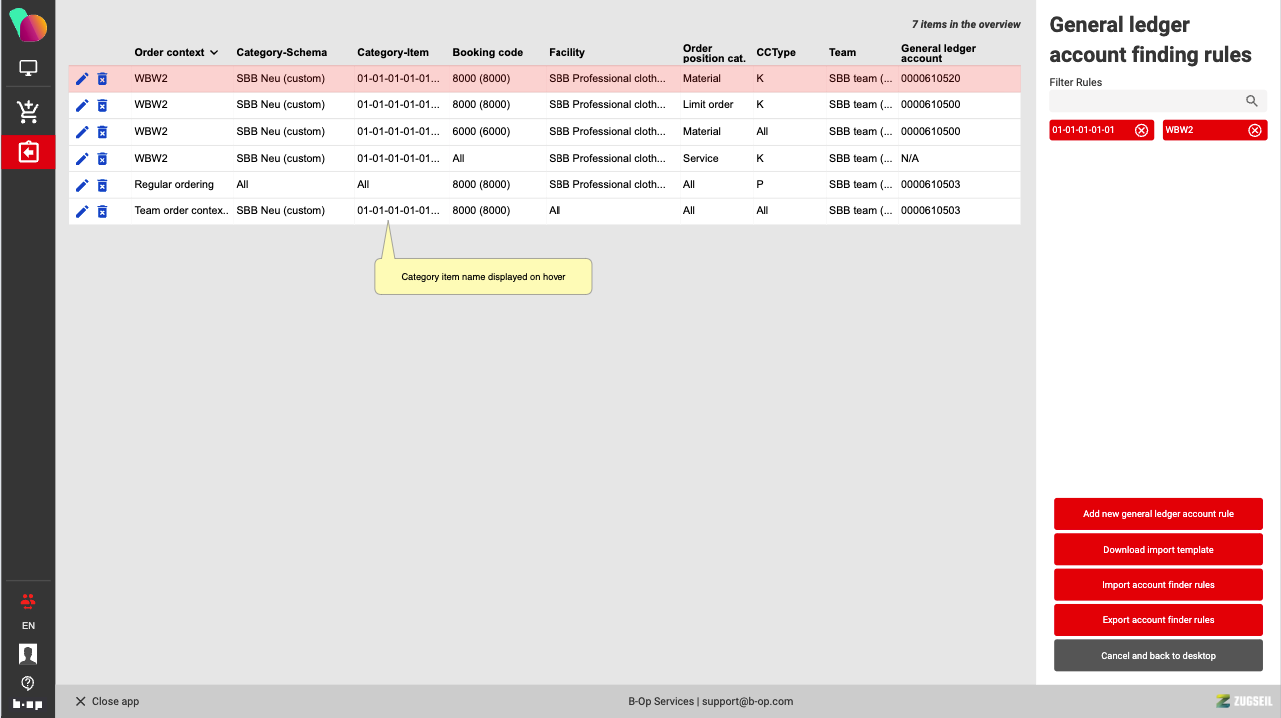Screen dimensions: 1281x718
Task: Click Export account finder rules button
Action: click(1158, 620)
